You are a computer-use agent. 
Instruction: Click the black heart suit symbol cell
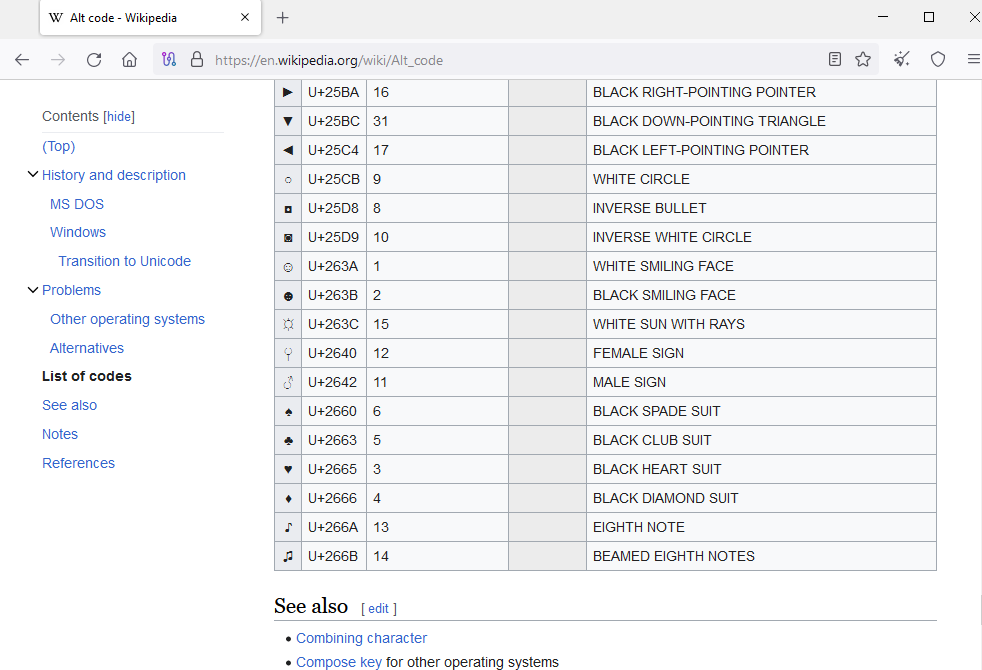(288, 470)
